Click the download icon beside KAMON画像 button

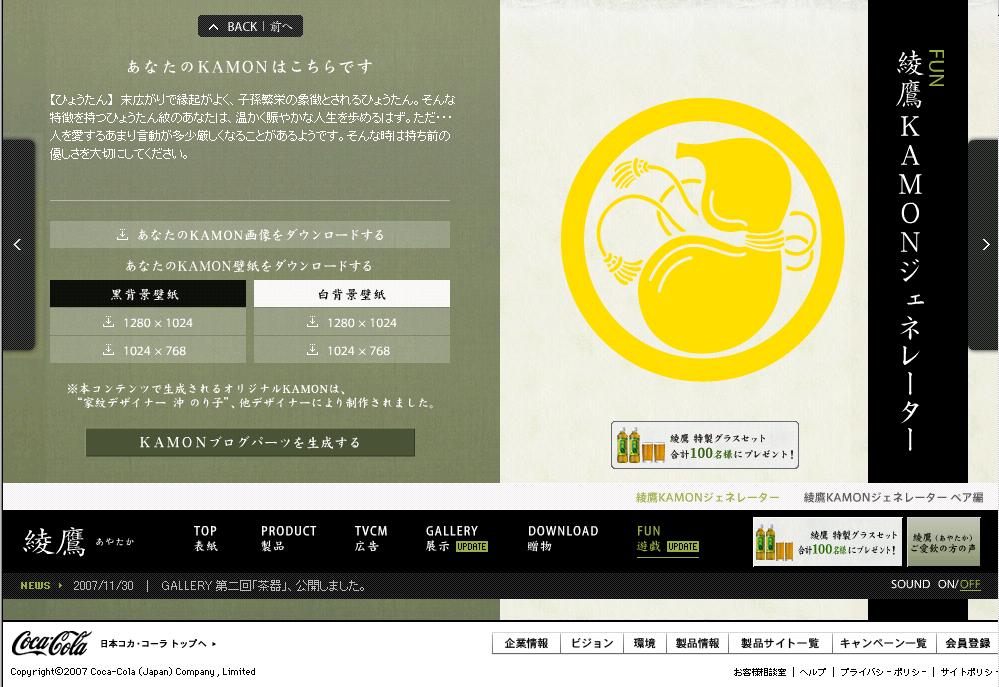(x=122, y=235)
